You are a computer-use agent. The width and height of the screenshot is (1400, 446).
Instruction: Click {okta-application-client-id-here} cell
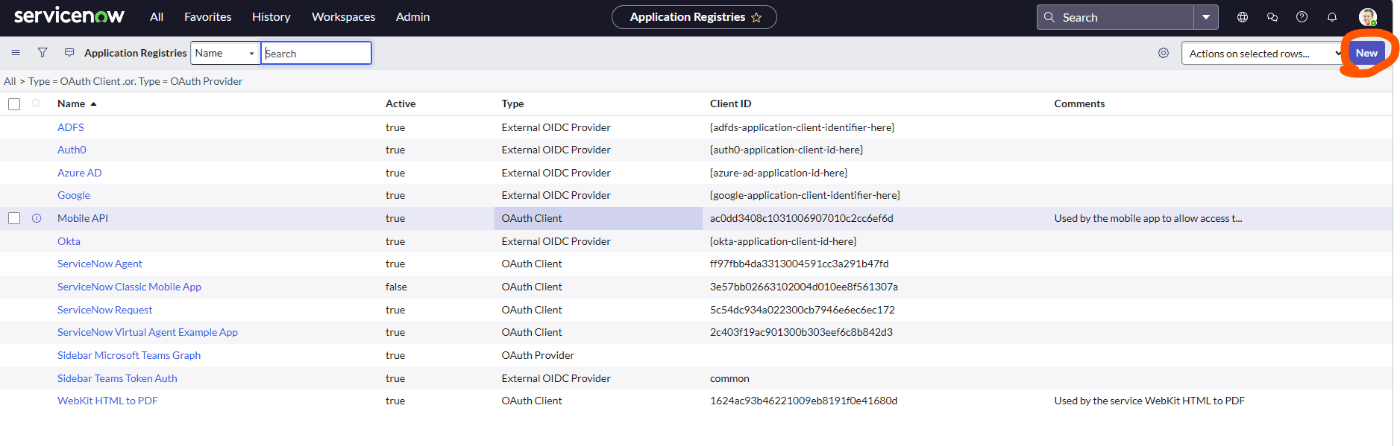[785, 241]
